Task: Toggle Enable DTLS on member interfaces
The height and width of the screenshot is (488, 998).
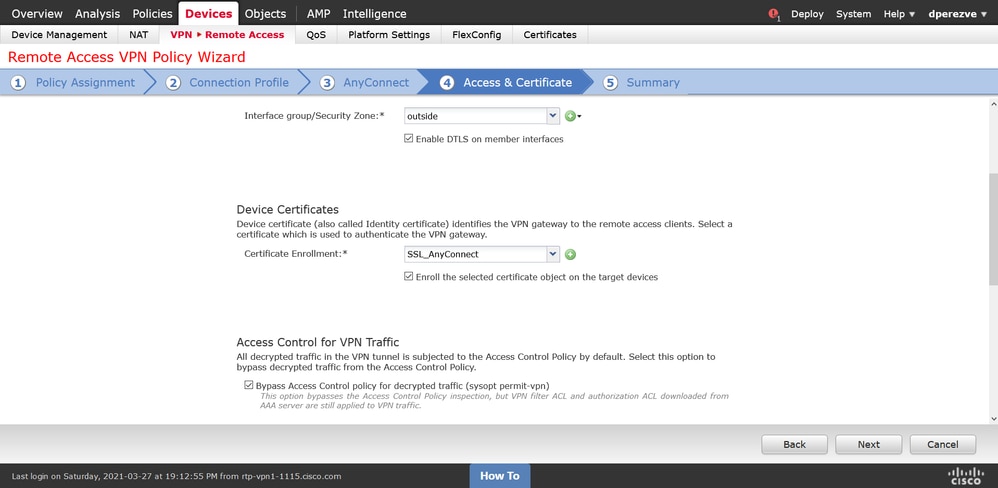Action: point(409,139)
